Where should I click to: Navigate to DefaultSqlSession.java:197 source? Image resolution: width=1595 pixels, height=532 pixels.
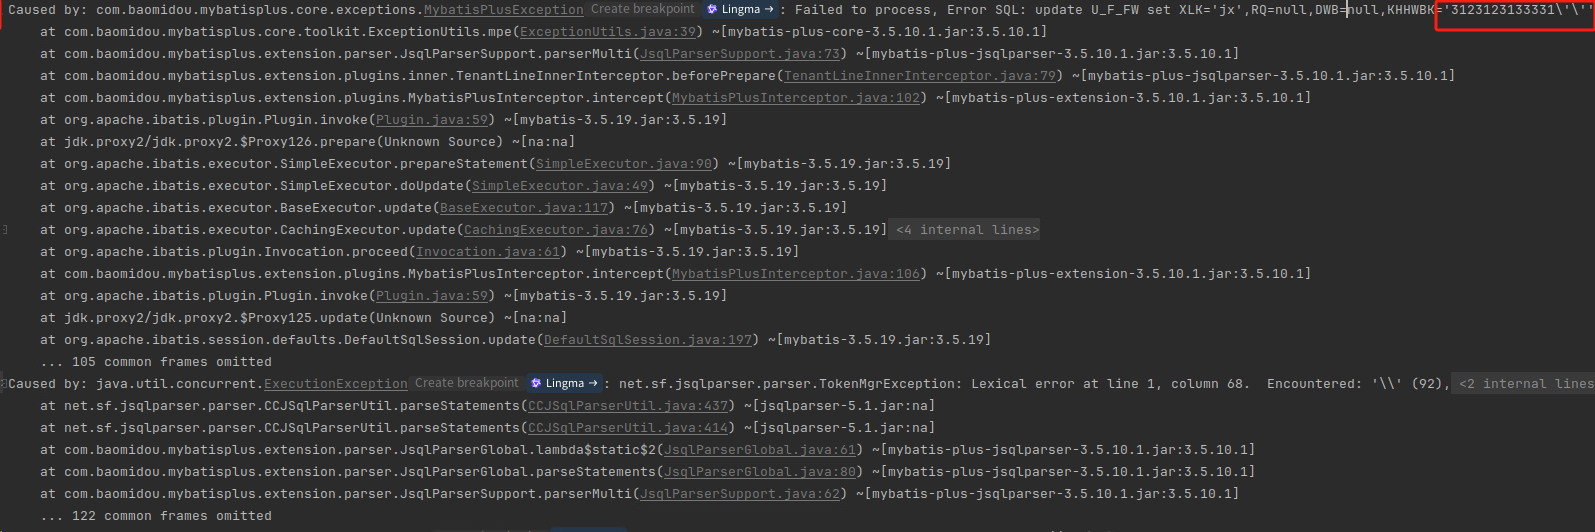[x=648, y=340]
